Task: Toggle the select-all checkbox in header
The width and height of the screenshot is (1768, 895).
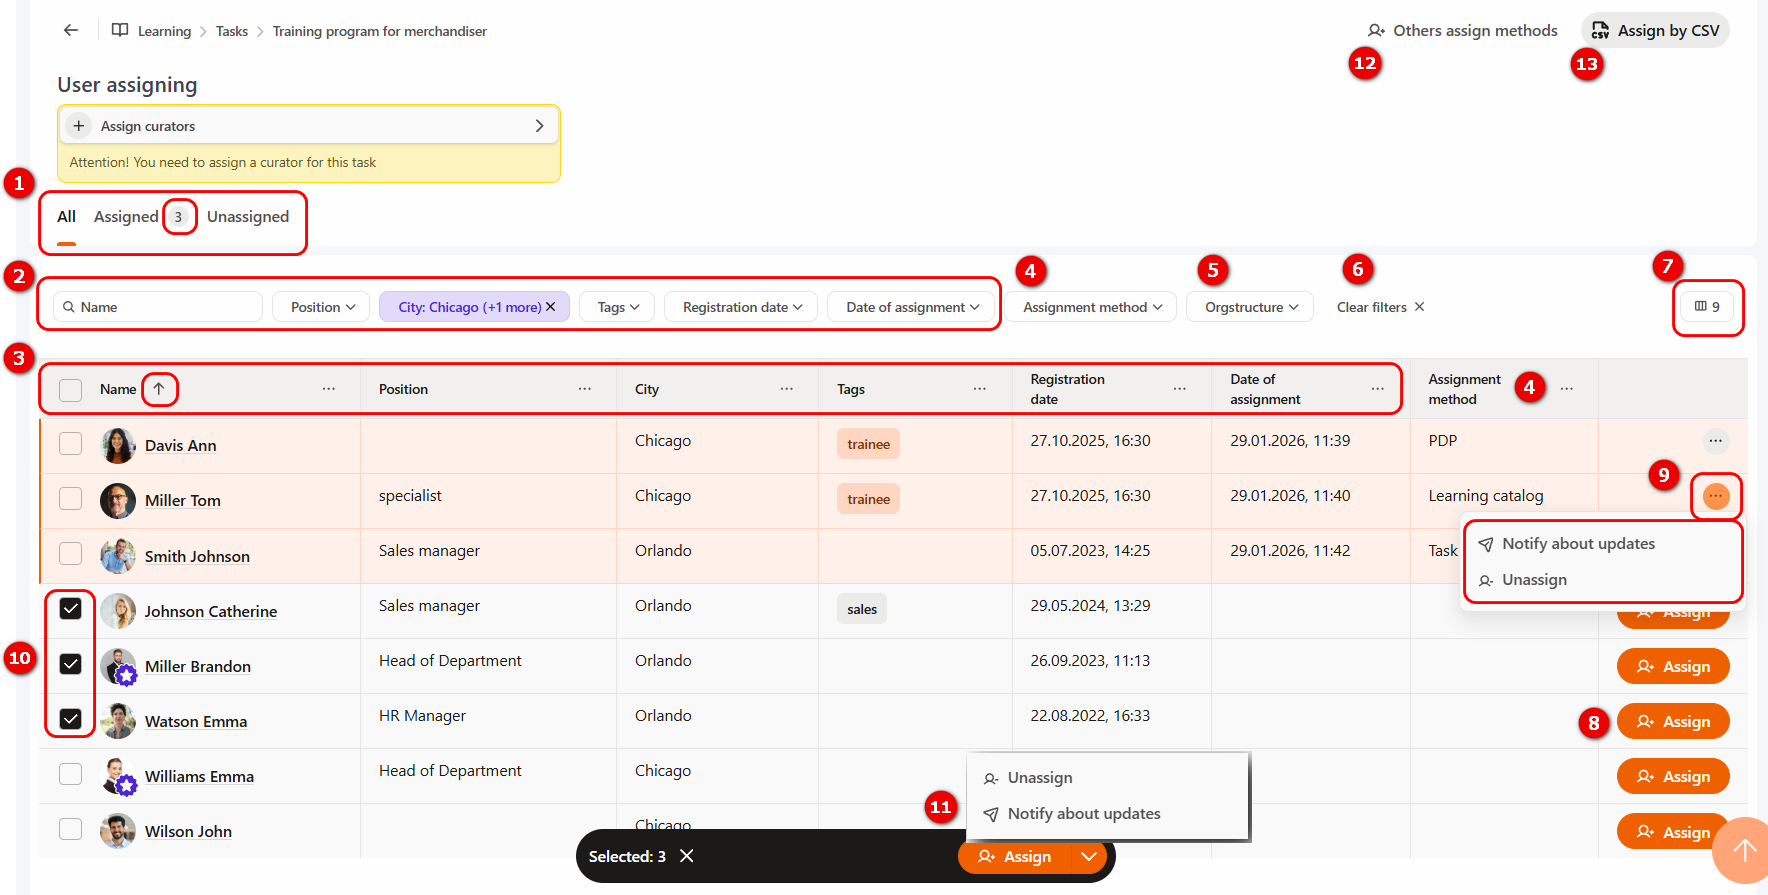Action: click(x=70, y=390)
